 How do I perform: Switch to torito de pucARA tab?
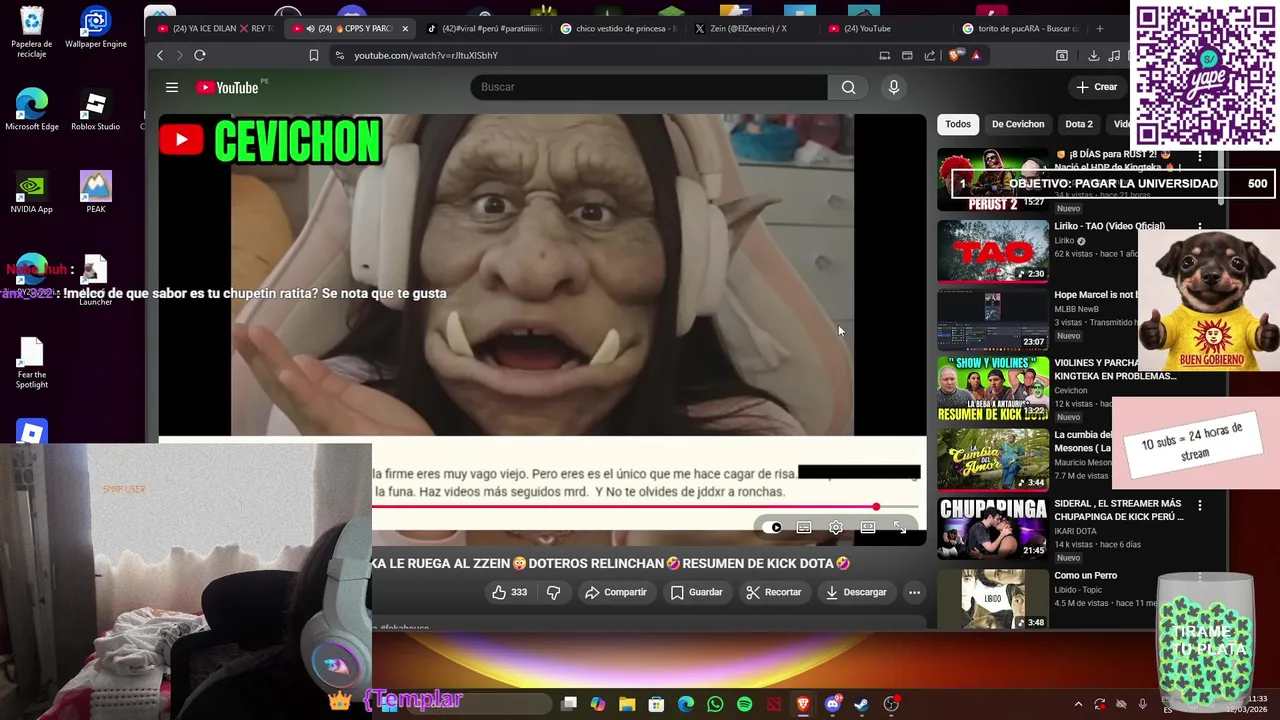click(1020, 28)
